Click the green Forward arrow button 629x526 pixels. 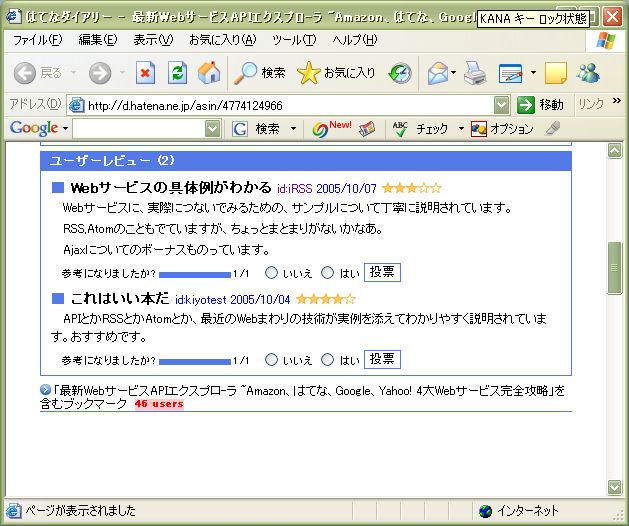(100, 73)
